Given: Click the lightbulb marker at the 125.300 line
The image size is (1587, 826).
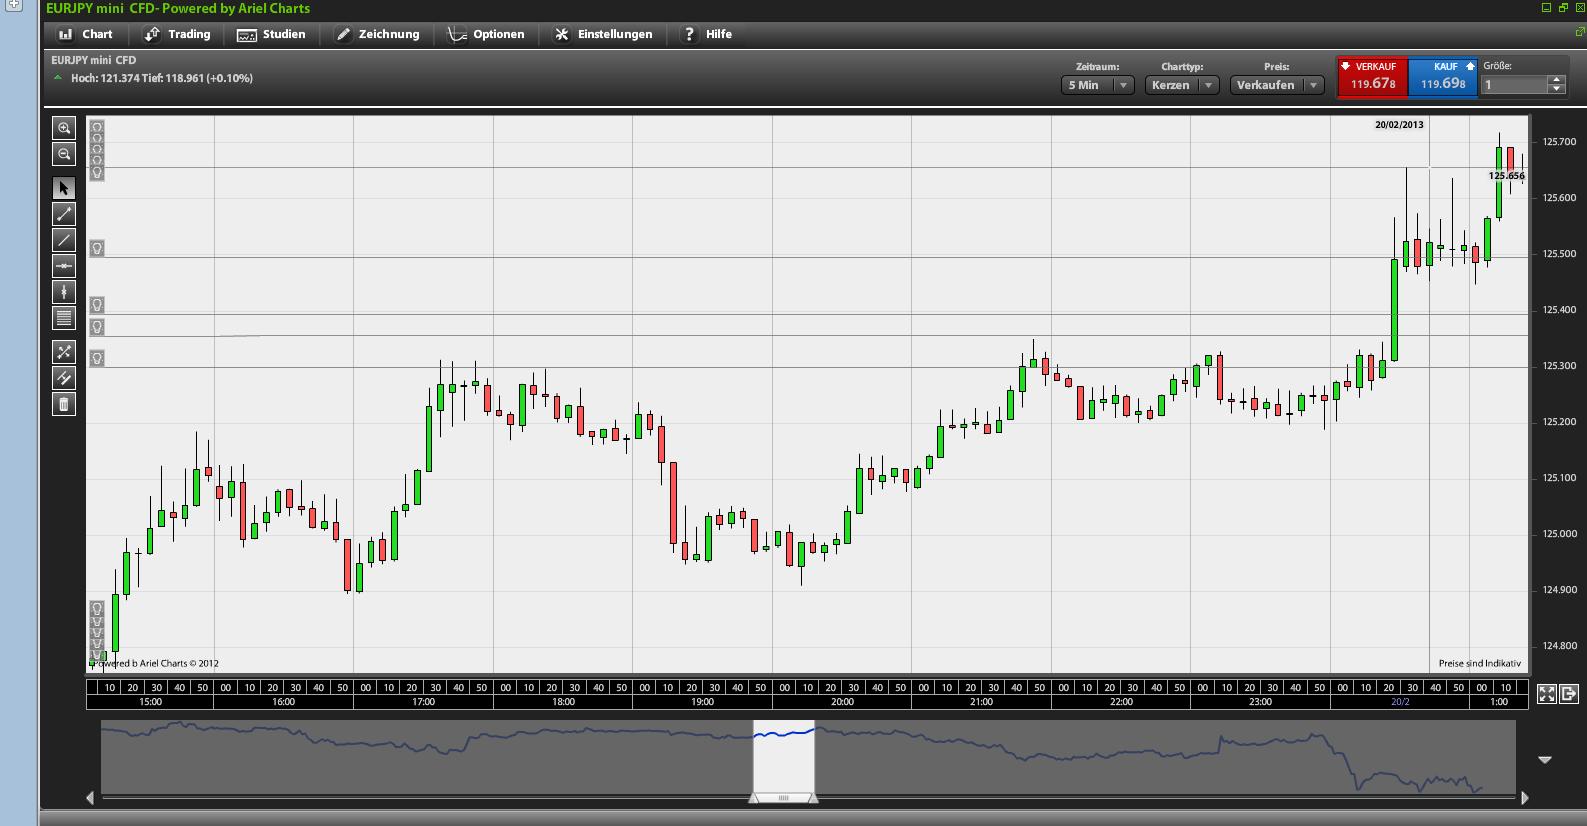Looking at the screenshot, I should (x=97, y=358).
